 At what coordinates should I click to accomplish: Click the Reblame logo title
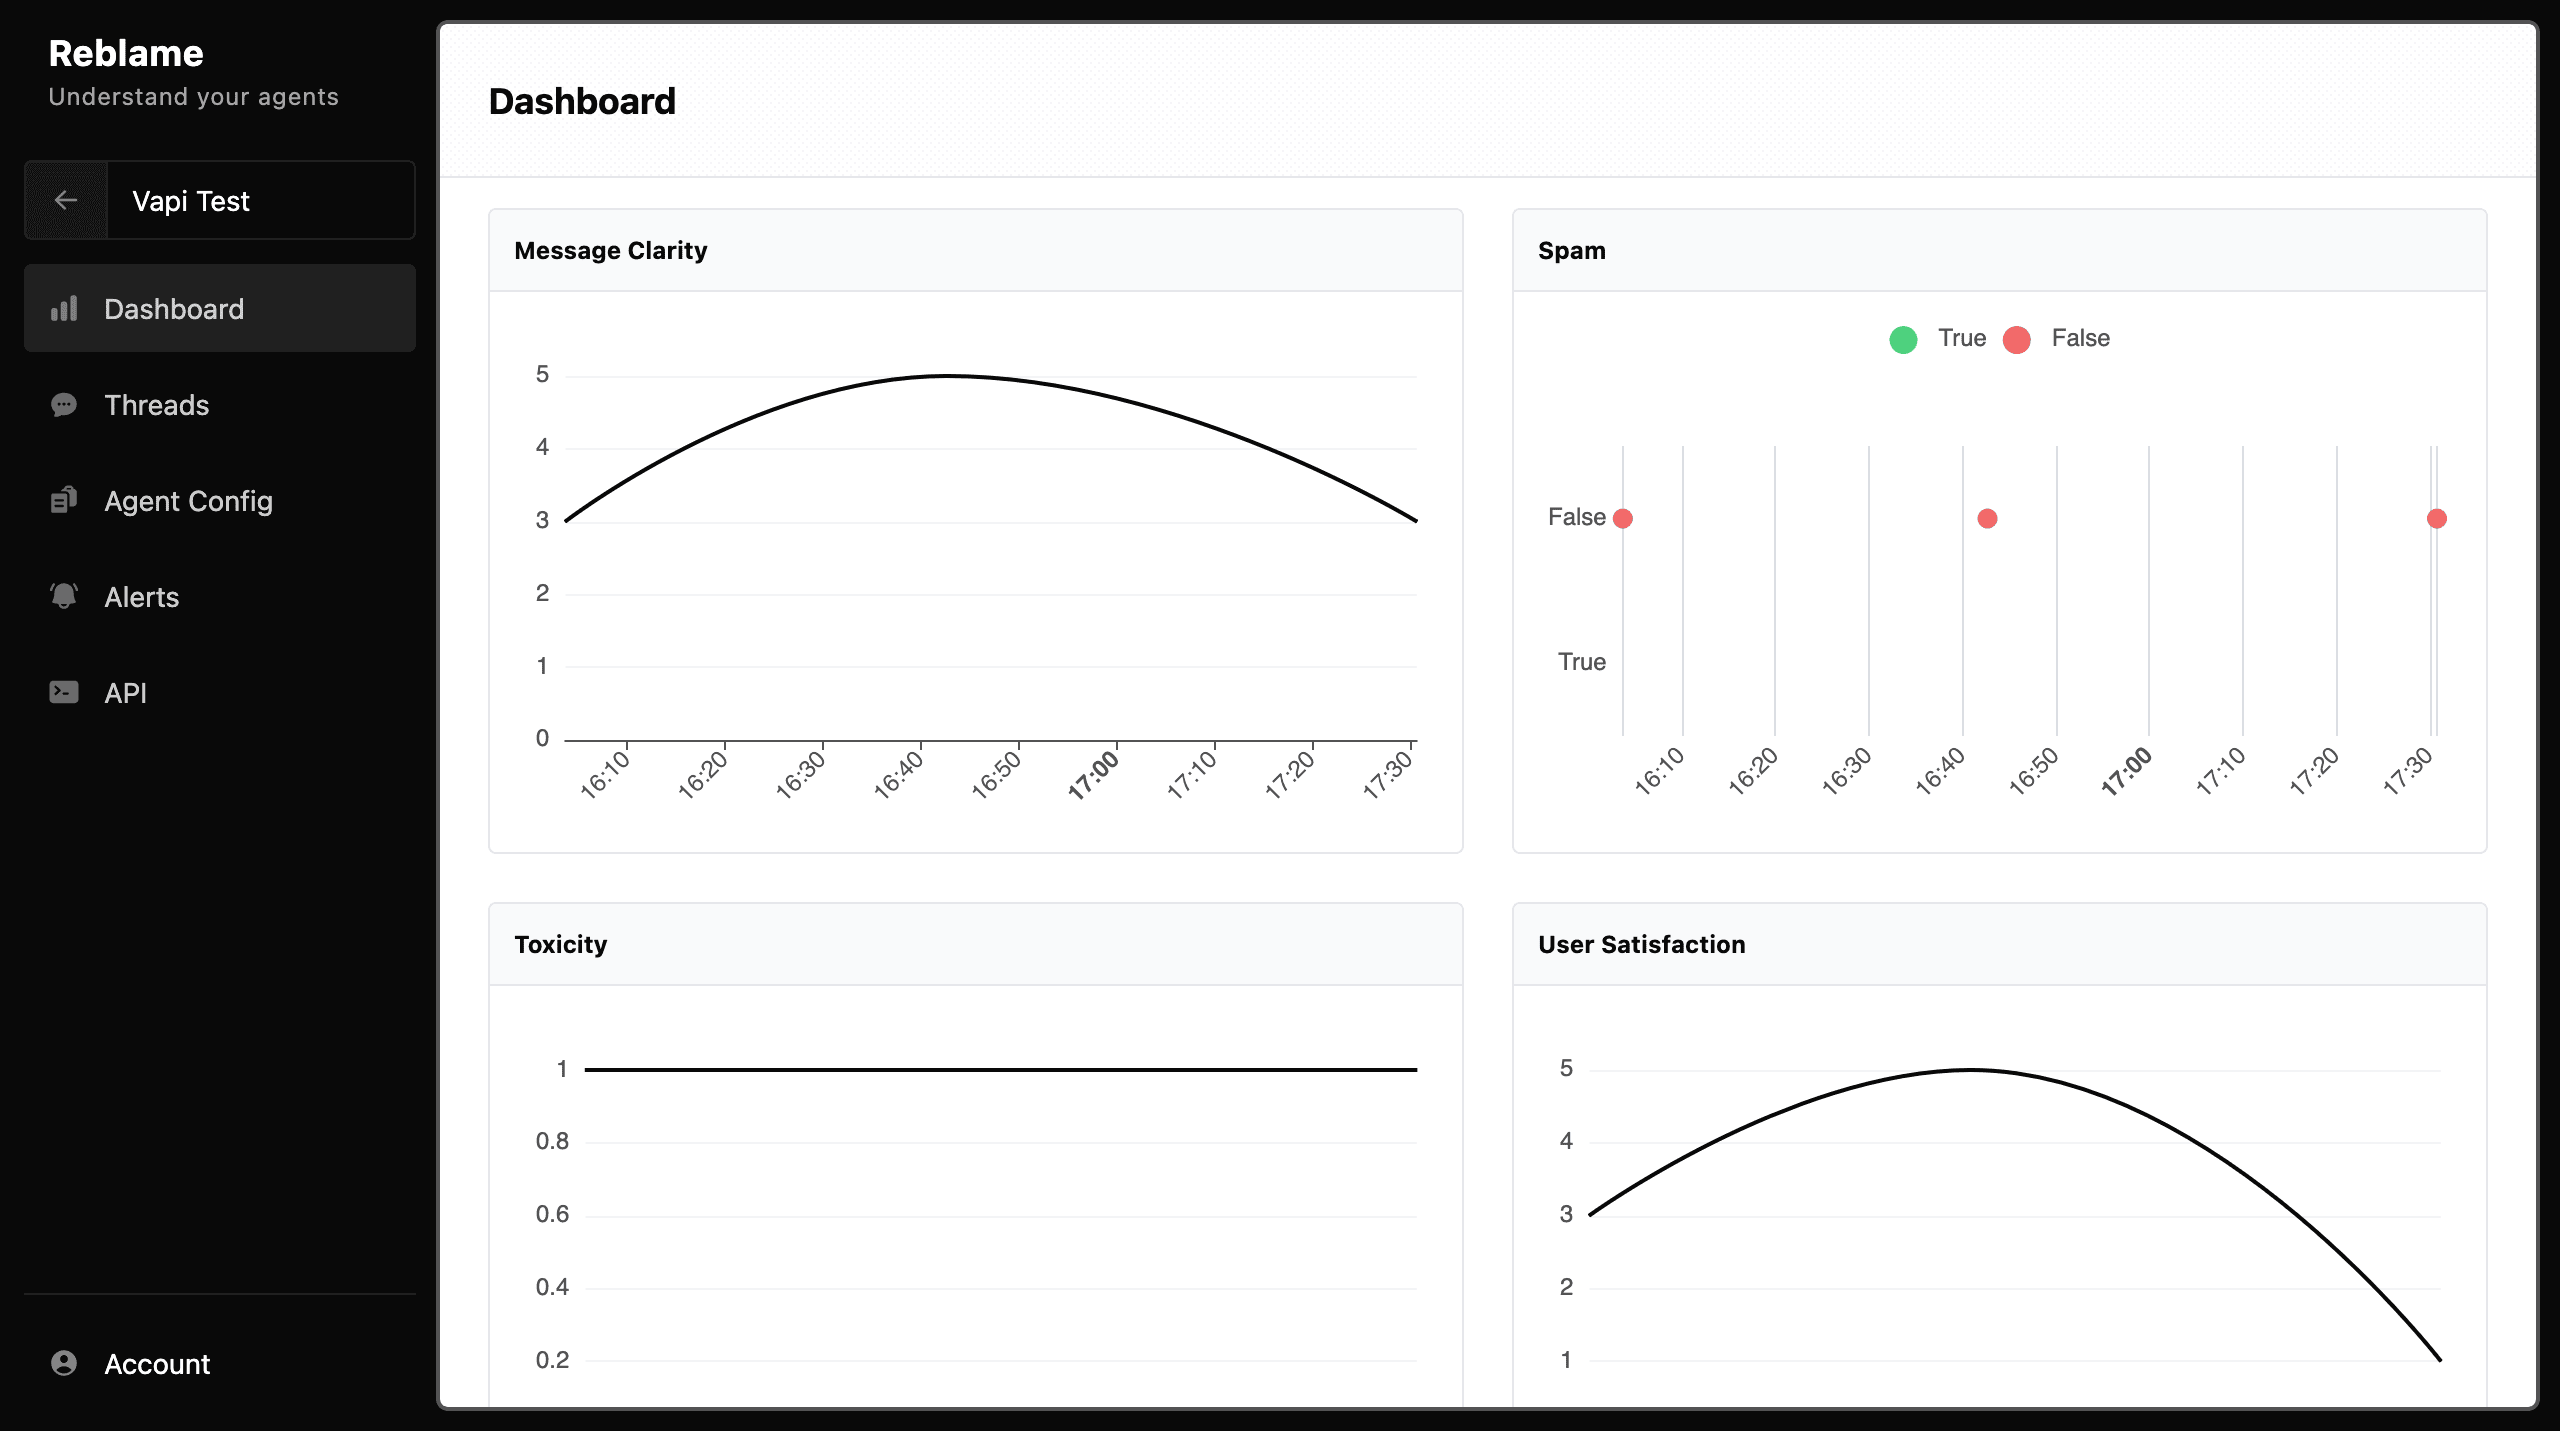tap(126, 53)
